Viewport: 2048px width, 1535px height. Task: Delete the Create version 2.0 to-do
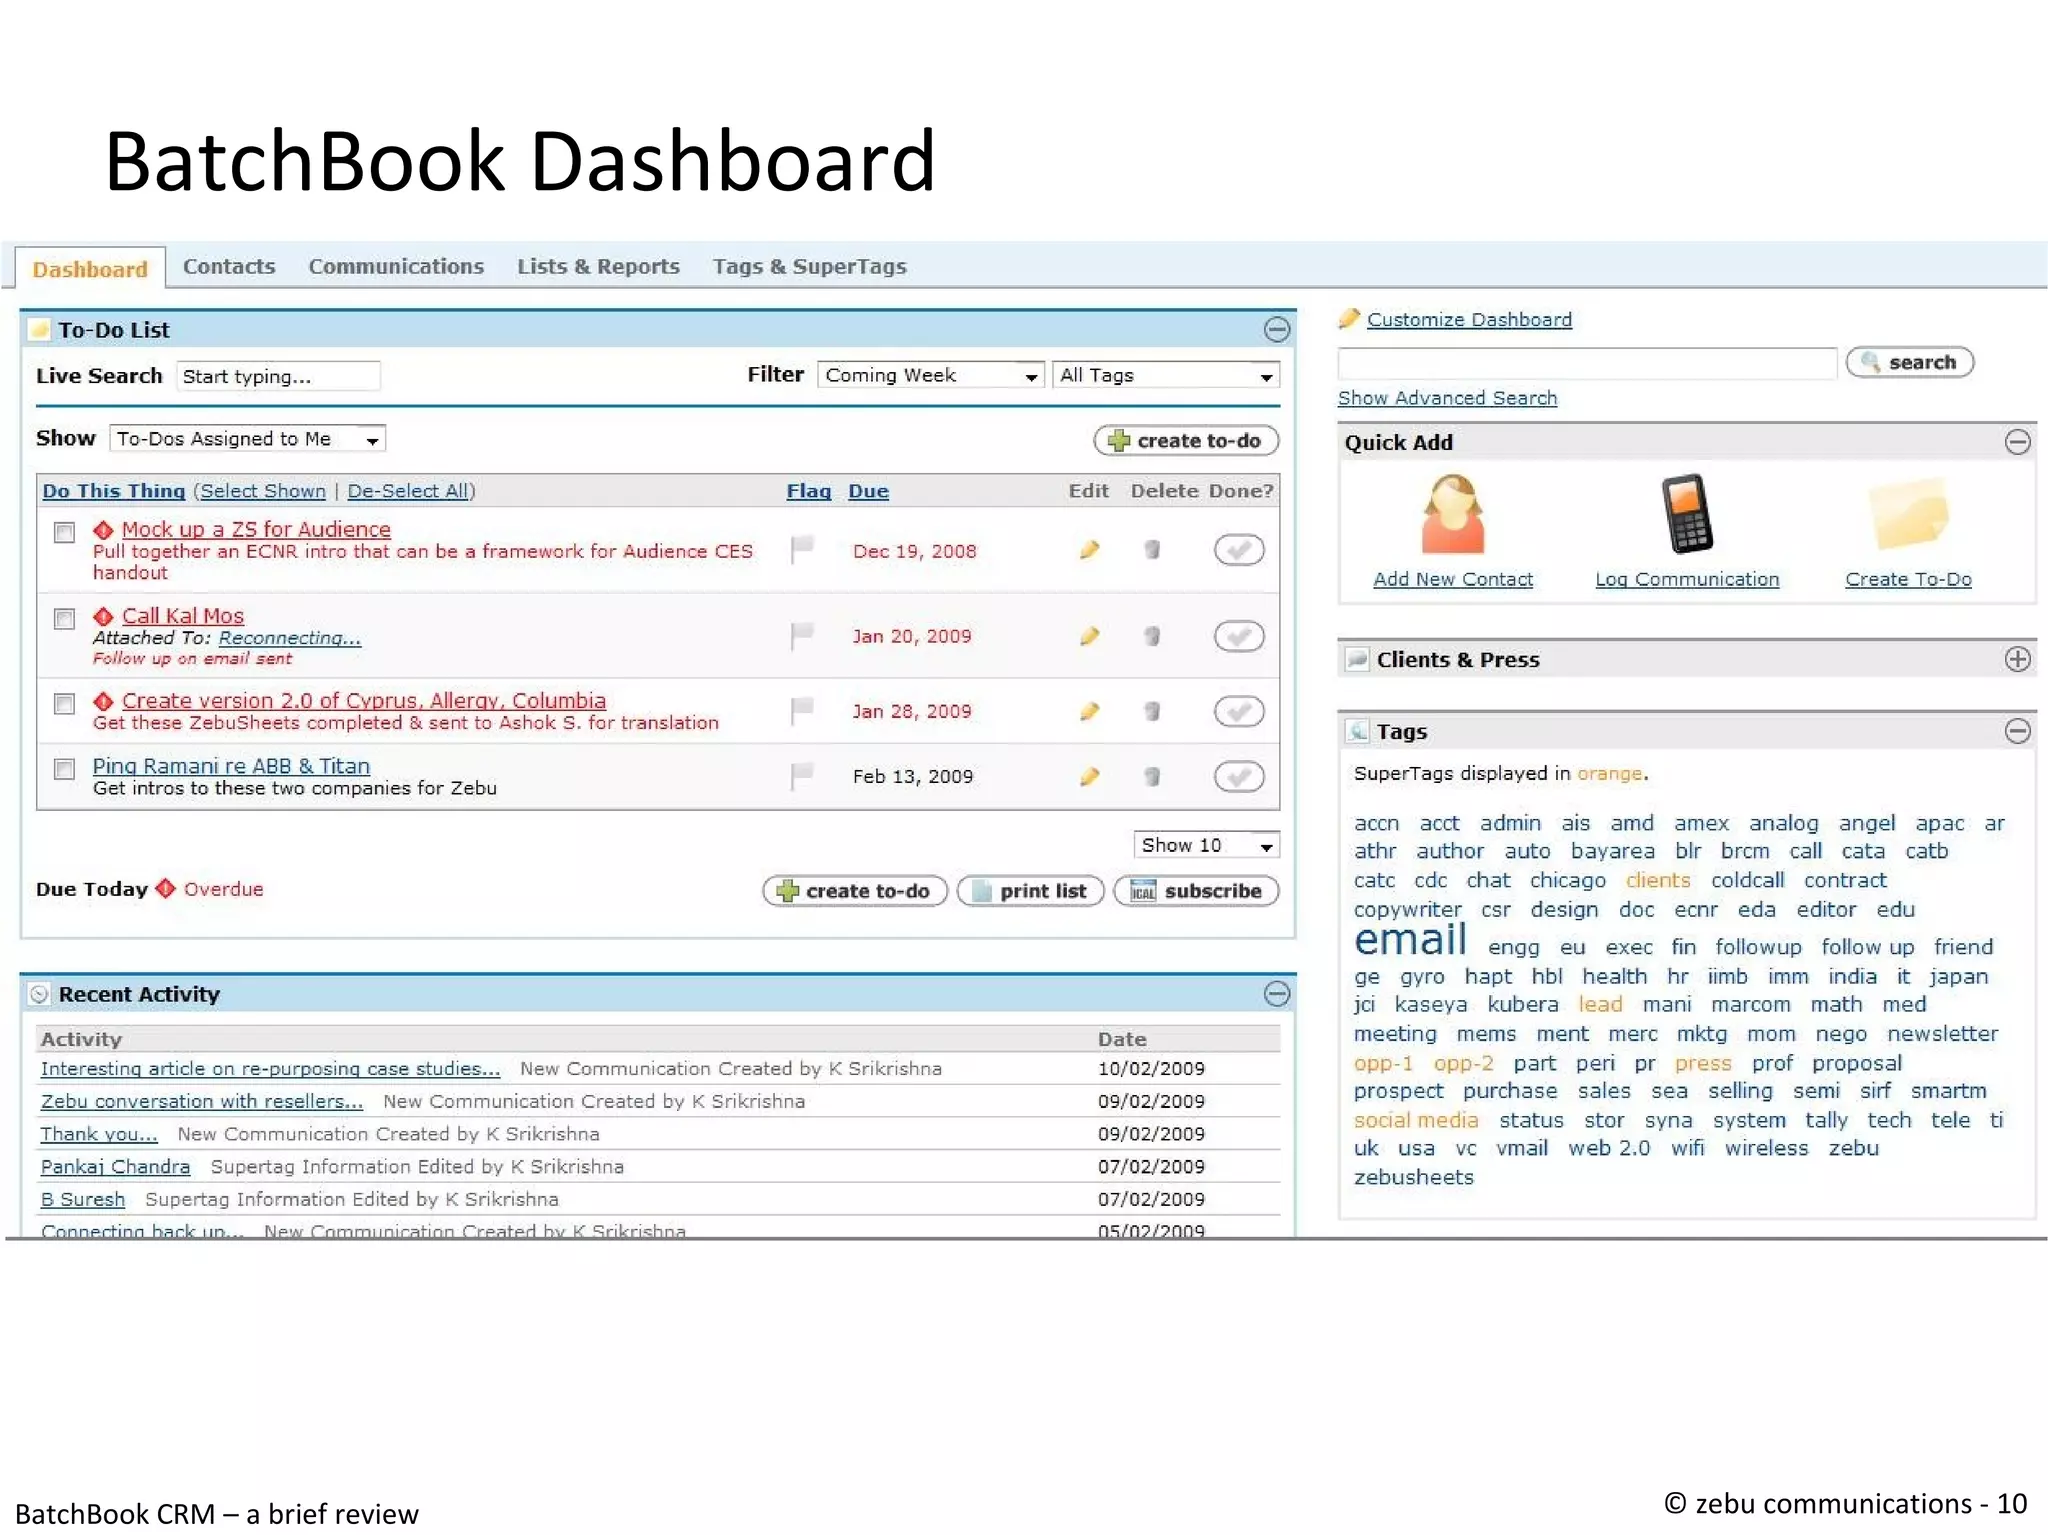pos(1152,711)
